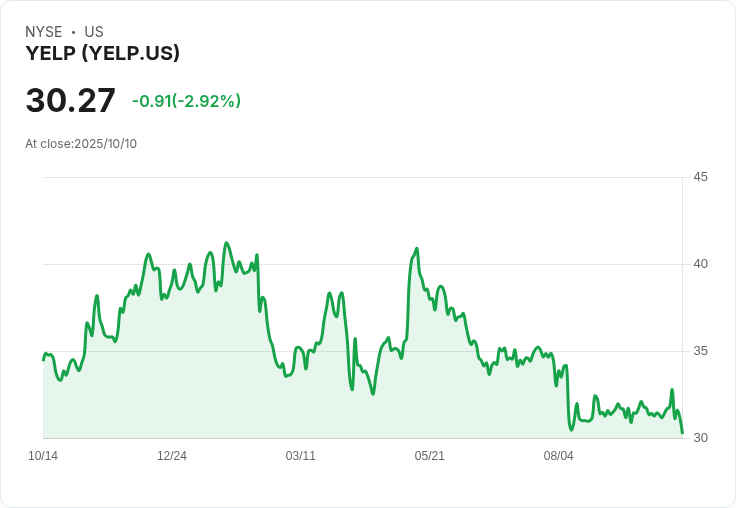736x508 pixels.
Task: Open the YELP (YELP.US) ticker title
Action: pyautogui.click(x=102, y=54)
